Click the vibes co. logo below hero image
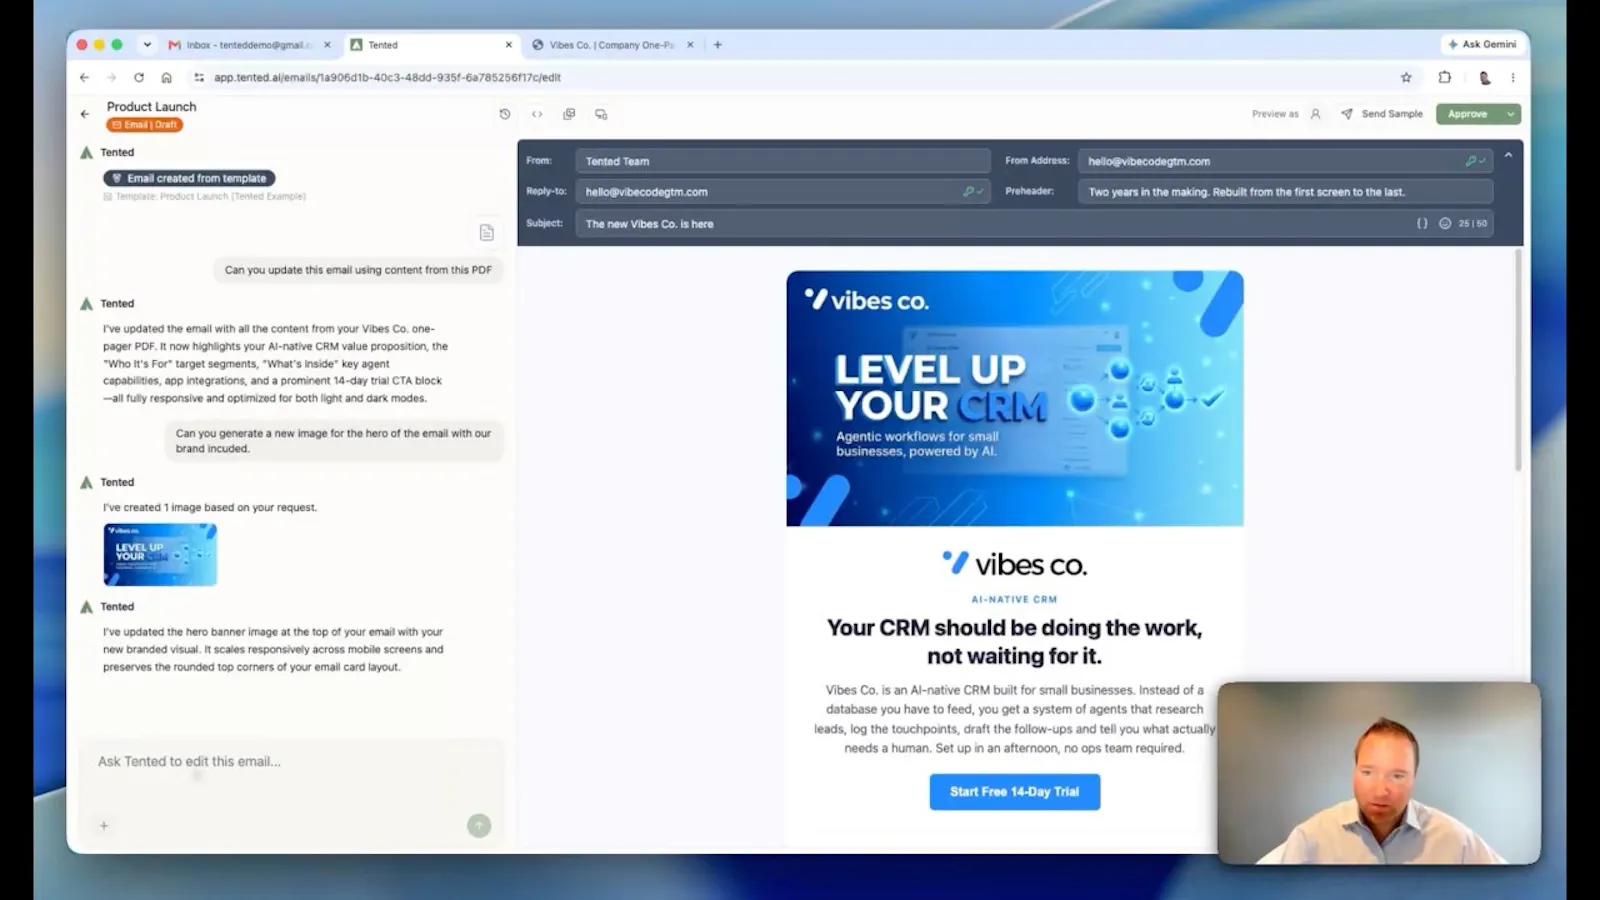This screenshot has width=1600, height=900. [x=1015, y=564]
